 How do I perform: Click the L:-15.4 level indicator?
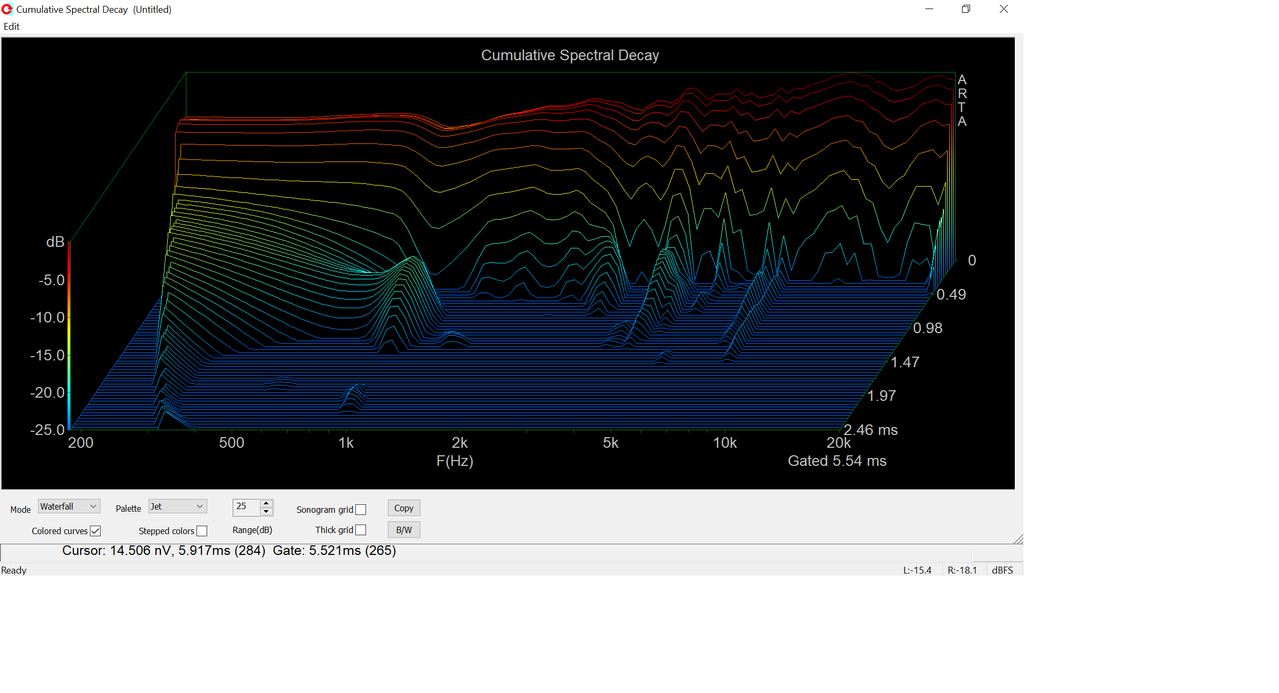click(917, 570)
